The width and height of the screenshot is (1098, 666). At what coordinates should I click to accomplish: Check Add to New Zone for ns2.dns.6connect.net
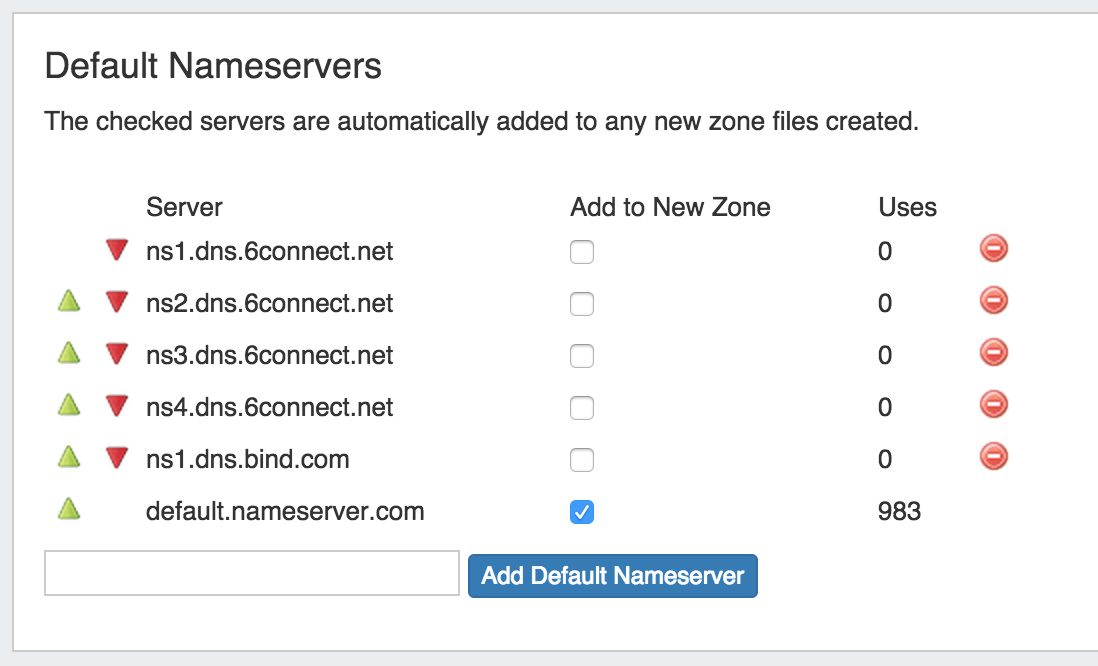pyautogui.click(x=582, y=304)
